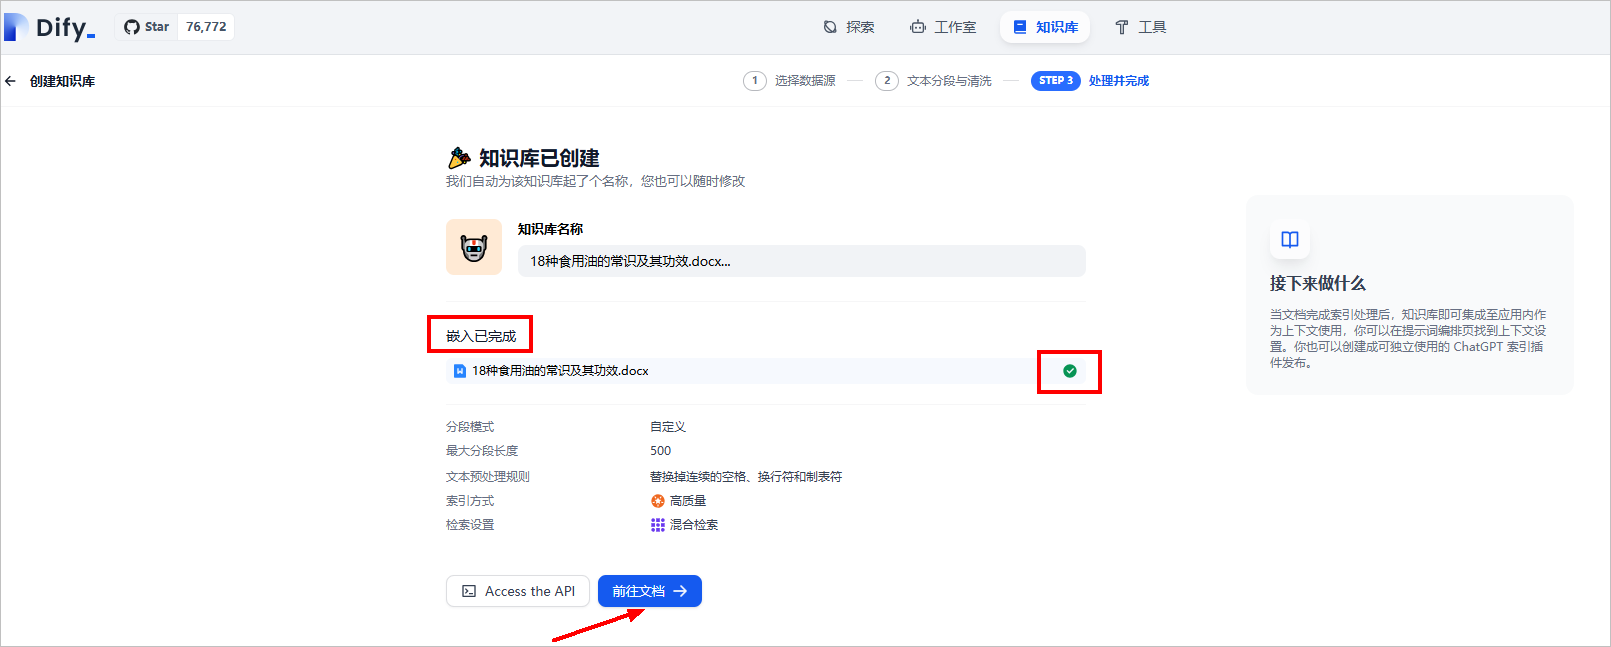Click the Dify logo

click(x=50, y=27)
